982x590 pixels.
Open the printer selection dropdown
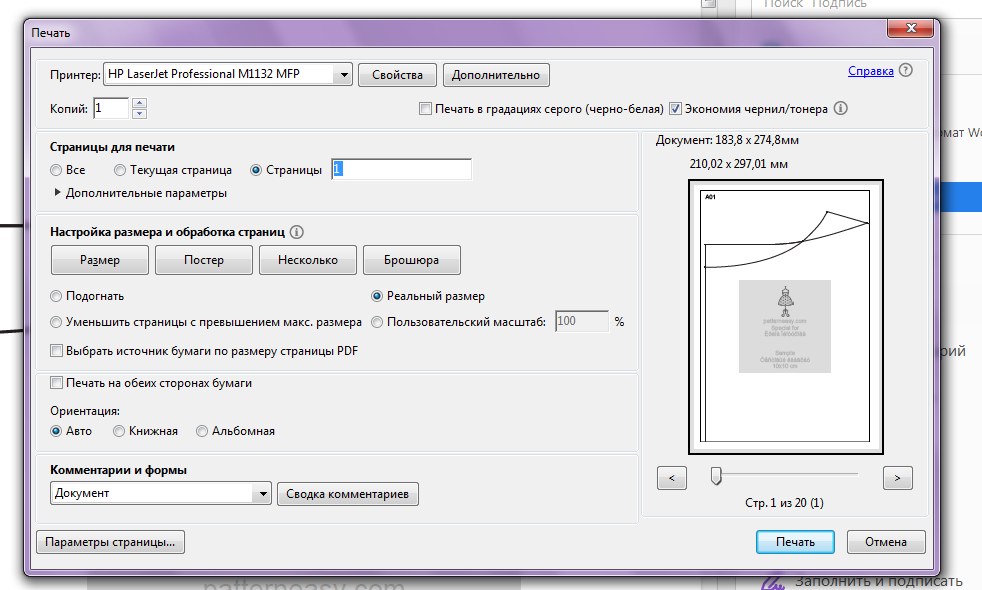343,74
